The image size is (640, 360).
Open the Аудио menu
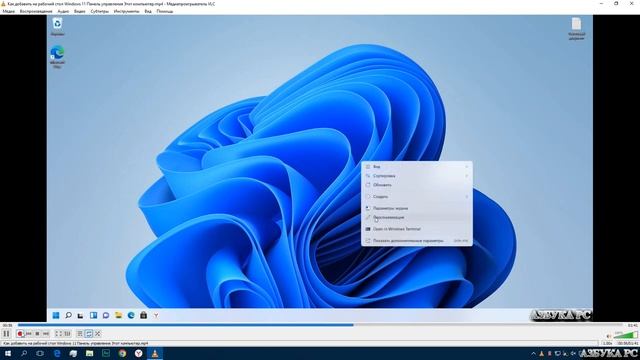pyautogui.click(x=63, y=11)
